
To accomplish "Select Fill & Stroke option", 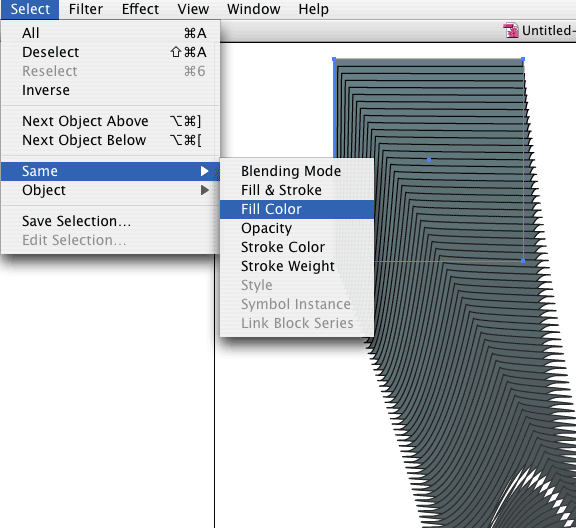I will pos(297,190).
